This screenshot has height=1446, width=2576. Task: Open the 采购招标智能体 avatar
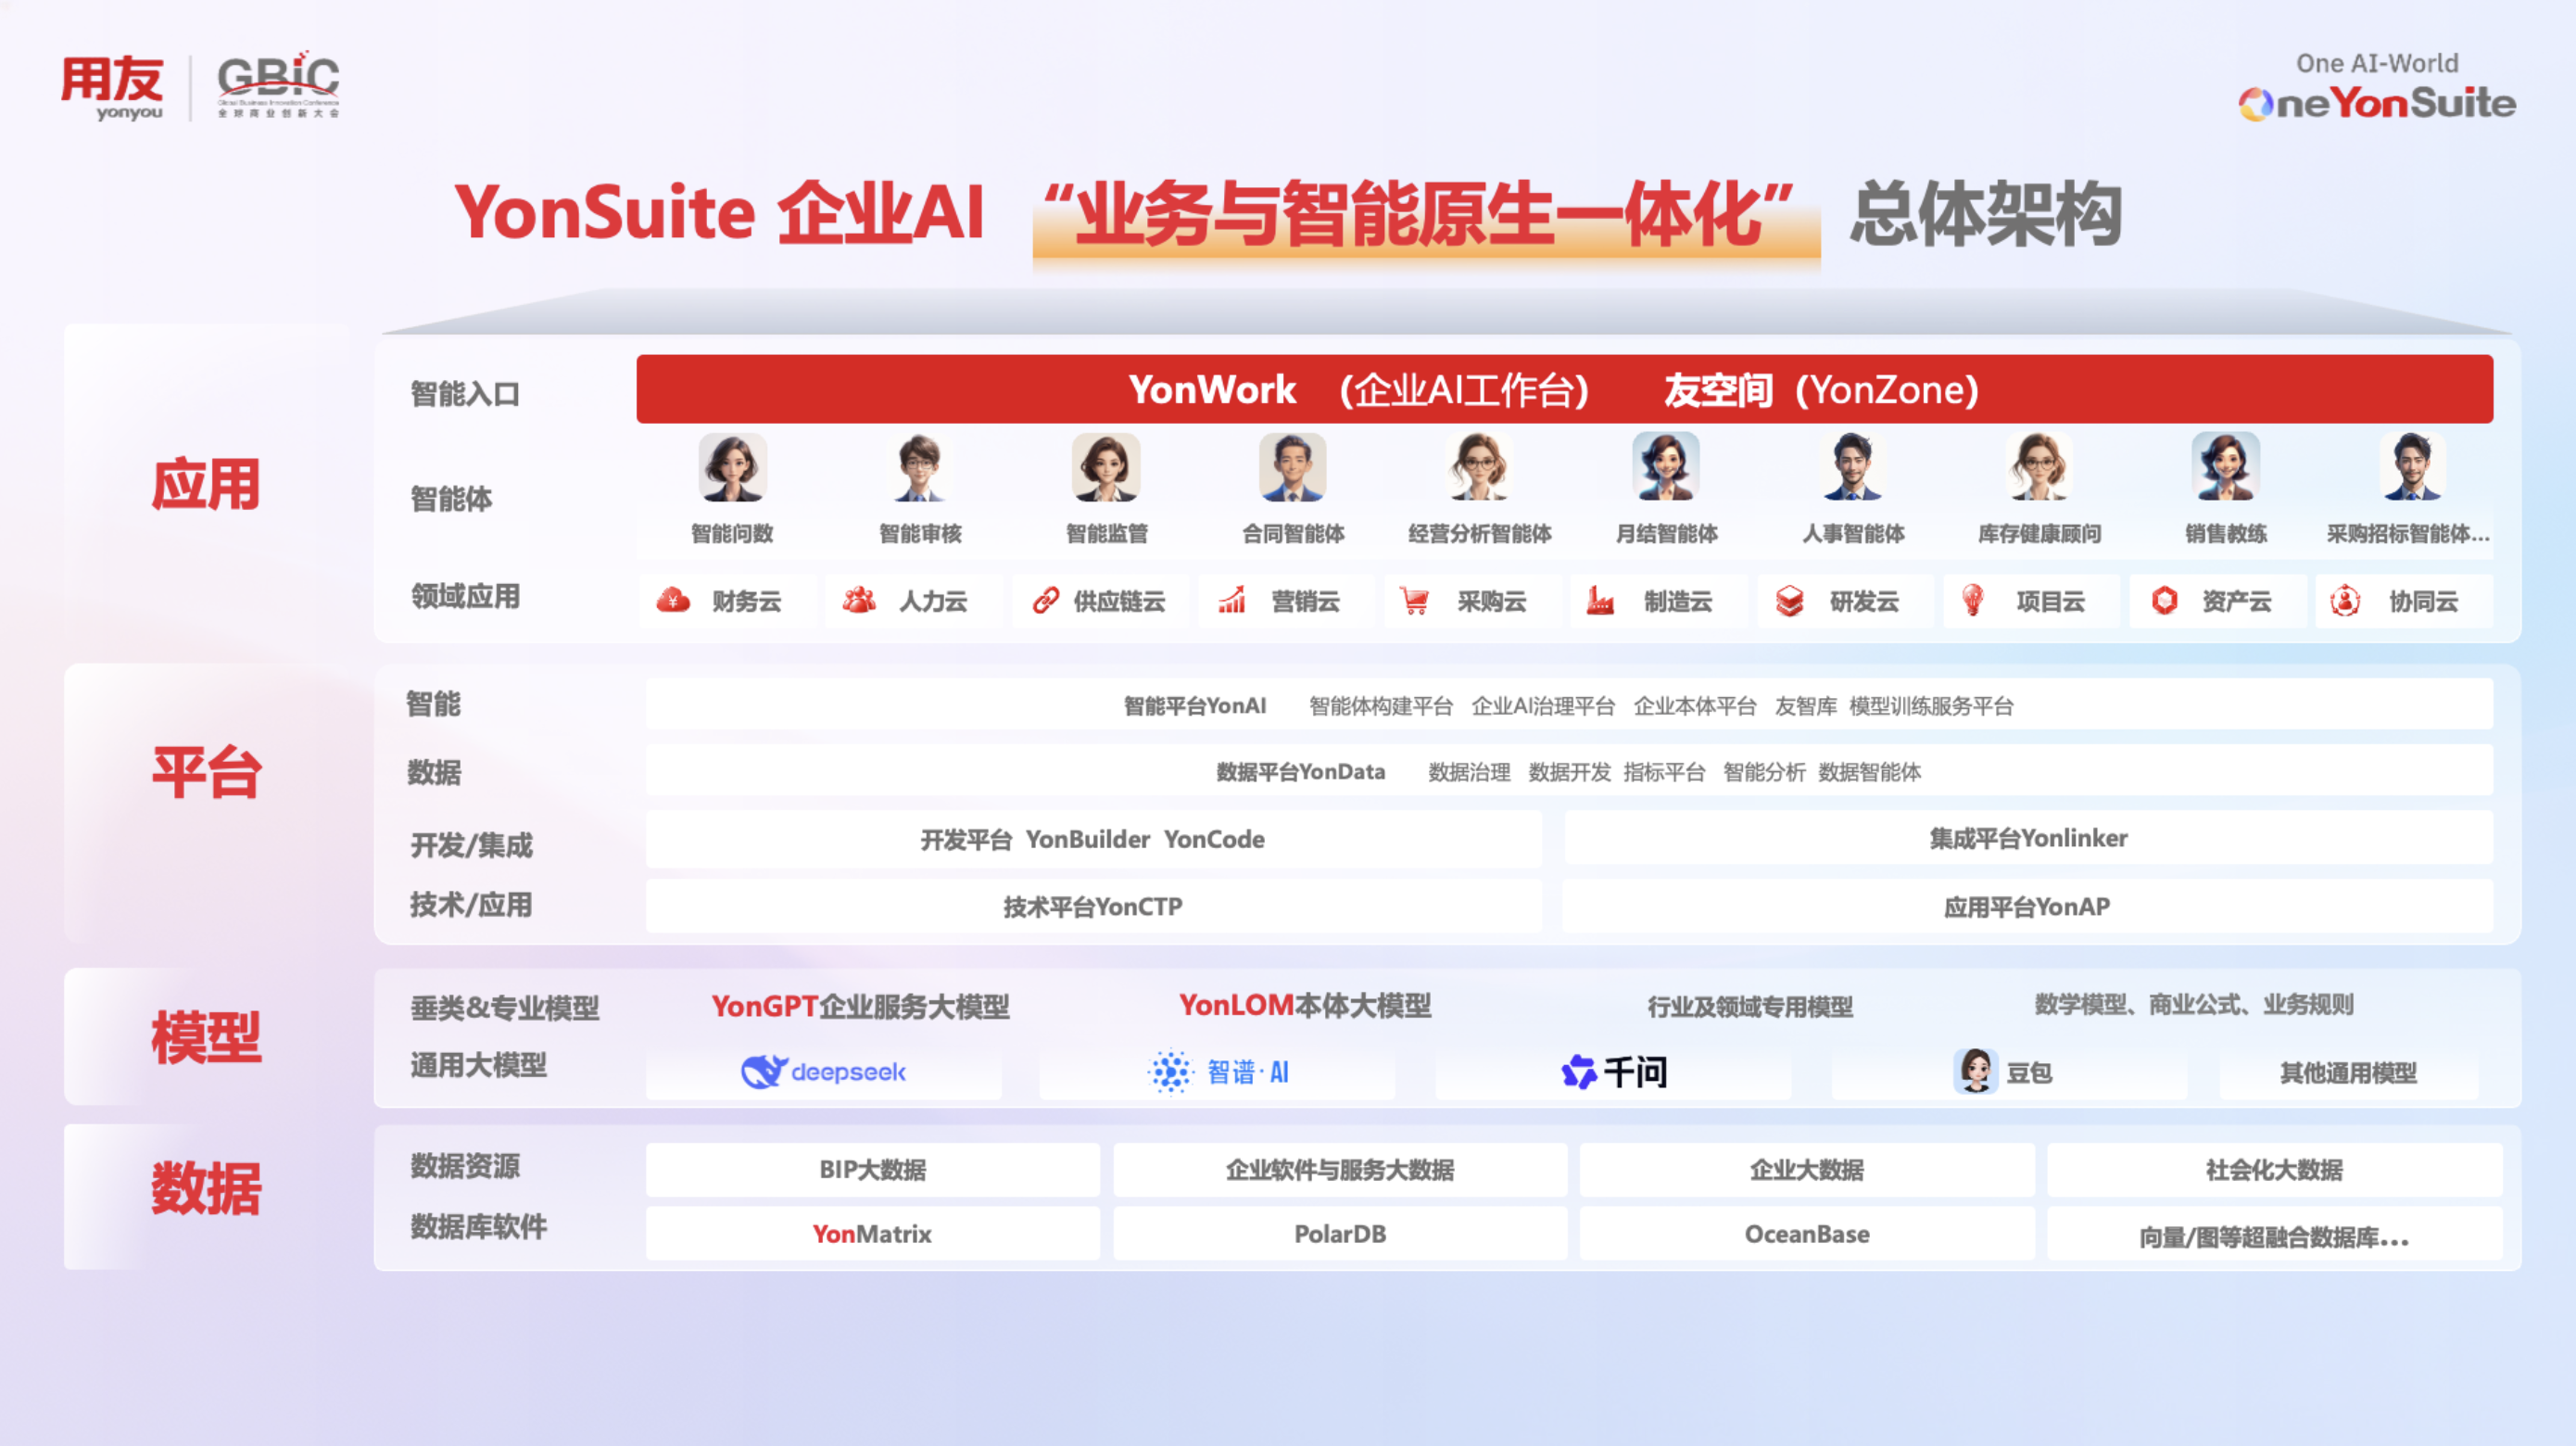tap(2412, 467)
